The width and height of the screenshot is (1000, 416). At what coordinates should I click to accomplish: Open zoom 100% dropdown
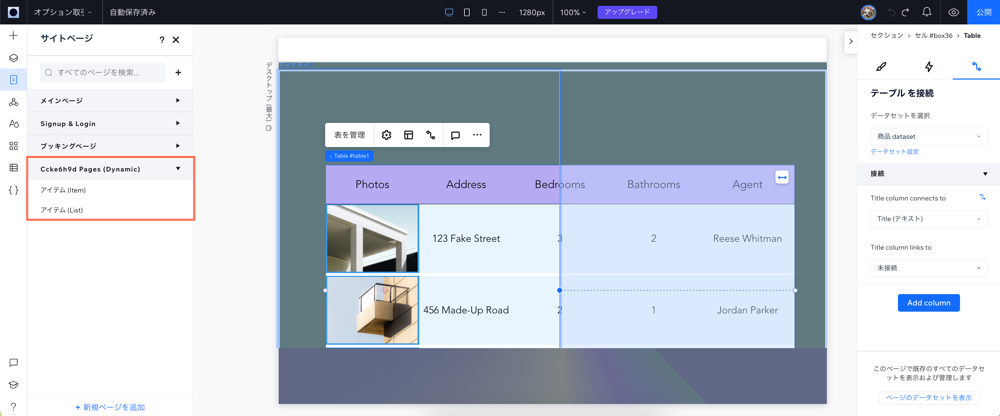pyautogui.click(x=573, y=12)
